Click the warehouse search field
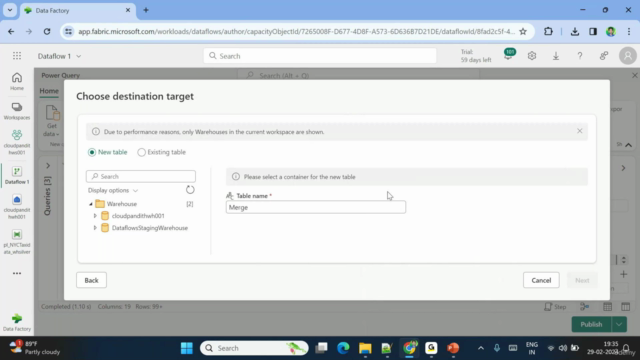Viewport: 640px width, 360px height. [141, 176]
